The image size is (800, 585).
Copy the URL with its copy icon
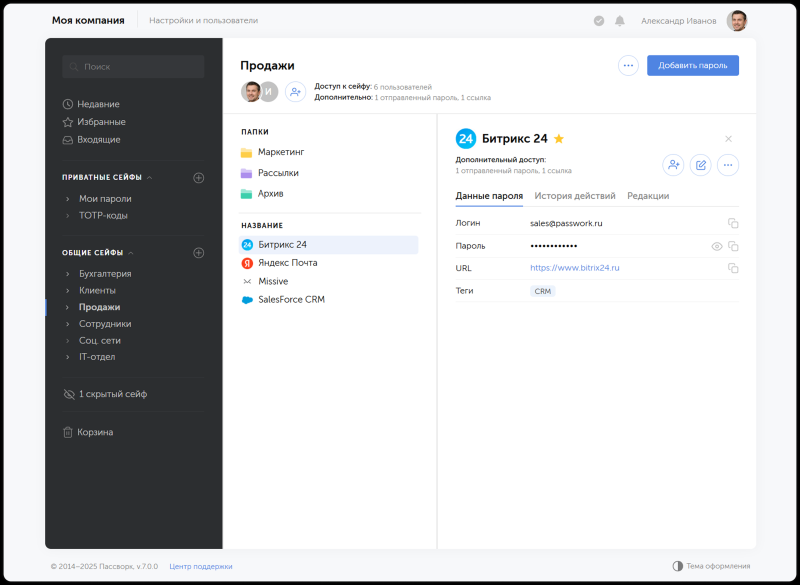(733, 268)
